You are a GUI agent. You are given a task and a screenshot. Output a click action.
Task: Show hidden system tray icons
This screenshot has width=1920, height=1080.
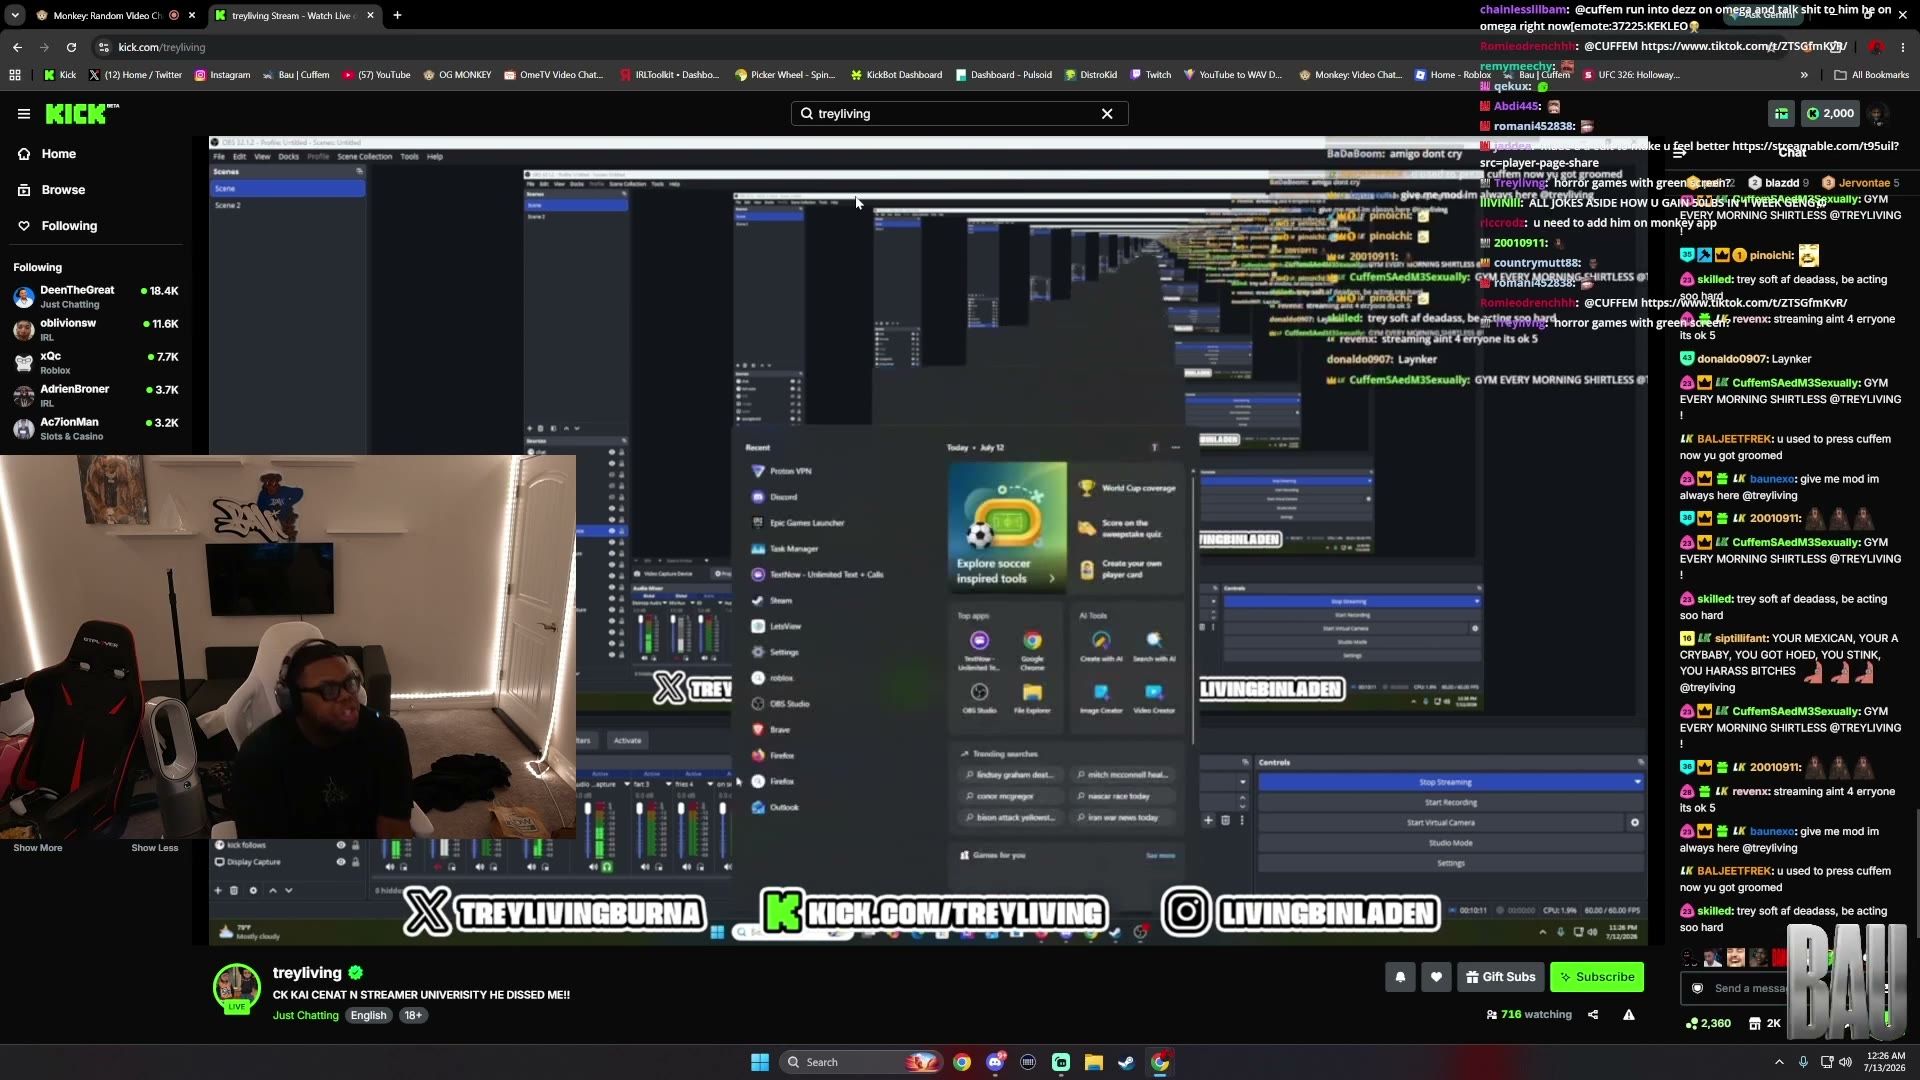point(1779,1062)
